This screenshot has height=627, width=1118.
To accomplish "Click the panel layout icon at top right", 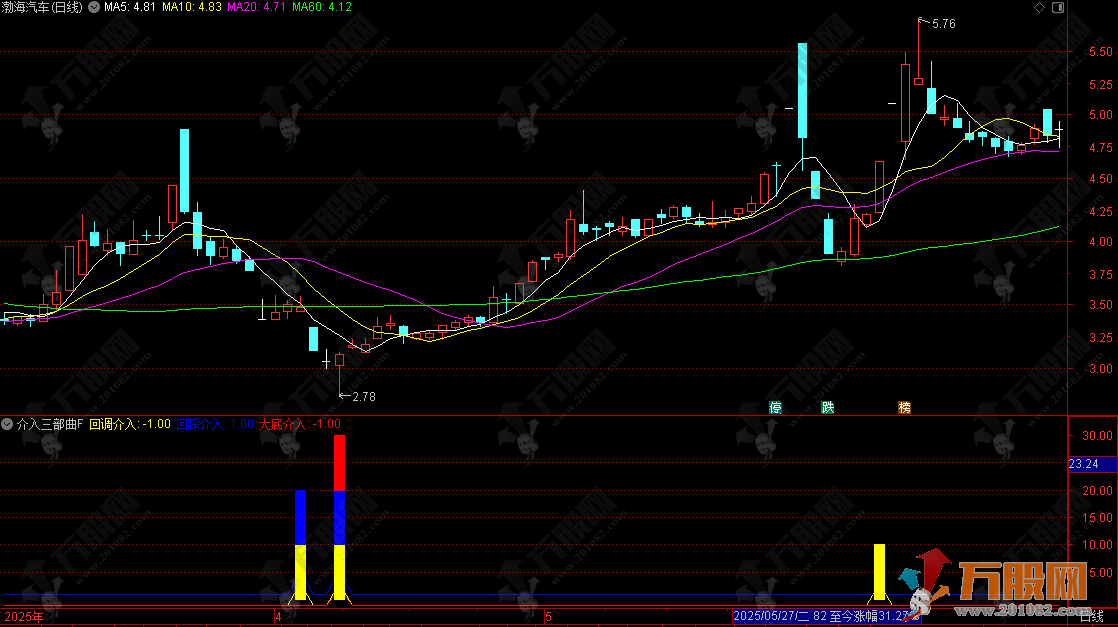I will 1058,7.
